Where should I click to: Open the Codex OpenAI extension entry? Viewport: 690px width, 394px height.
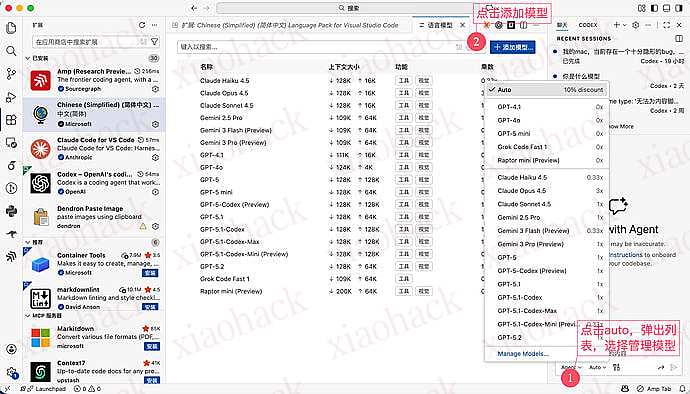tap(94, 183)
